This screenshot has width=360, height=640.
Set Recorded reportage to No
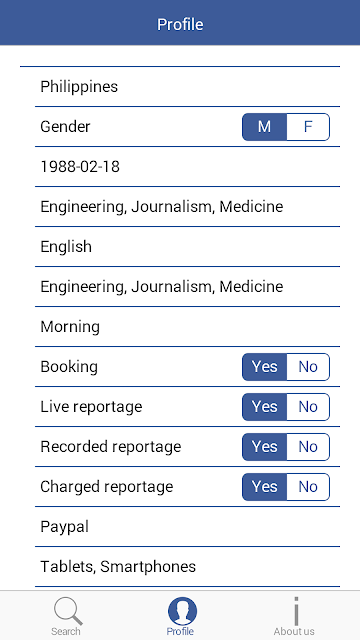pyautogui.click(x=308, y=447)
